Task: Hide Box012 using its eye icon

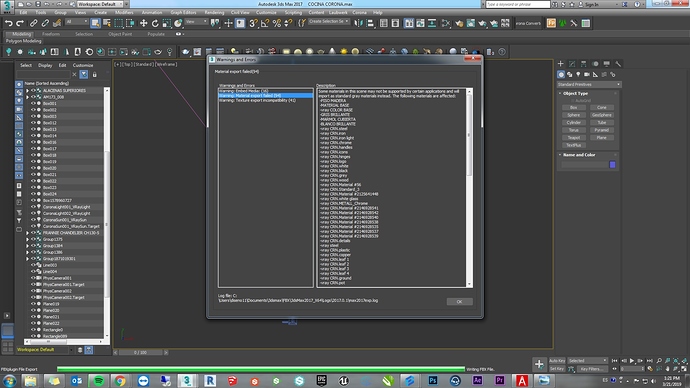Action: 33,123
